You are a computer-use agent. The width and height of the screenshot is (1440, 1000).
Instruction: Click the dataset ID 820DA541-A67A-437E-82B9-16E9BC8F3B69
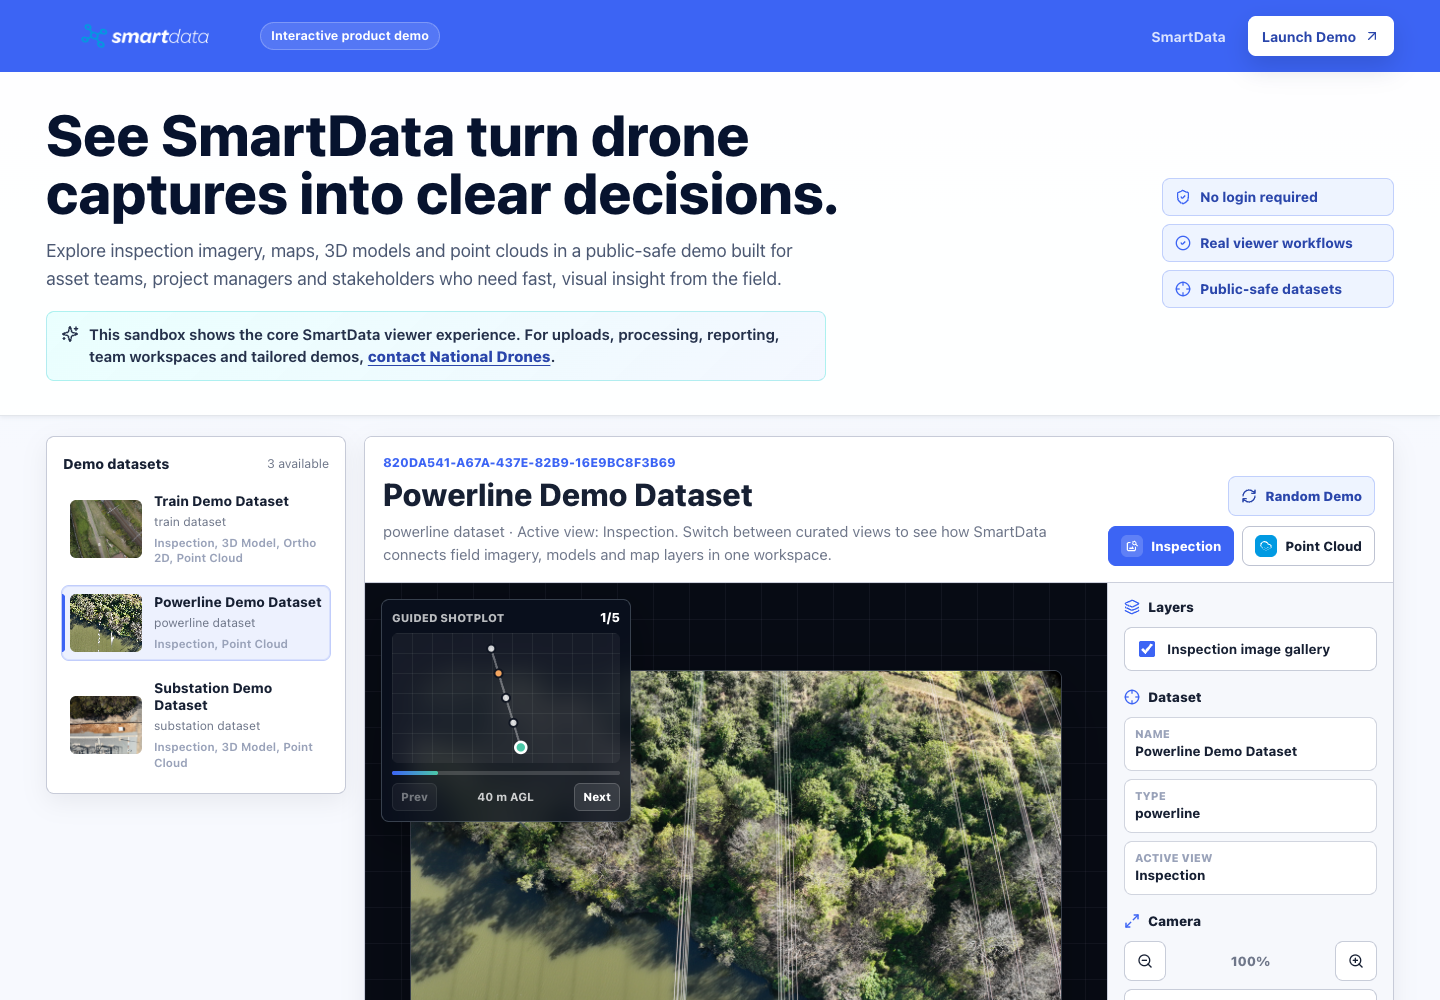(529, 463)
